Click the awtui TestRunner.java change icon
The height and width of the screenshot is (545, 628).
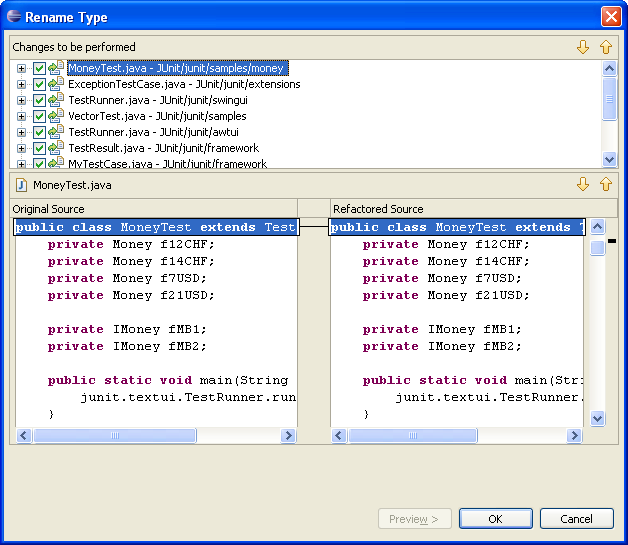click(x=56, y=132)
